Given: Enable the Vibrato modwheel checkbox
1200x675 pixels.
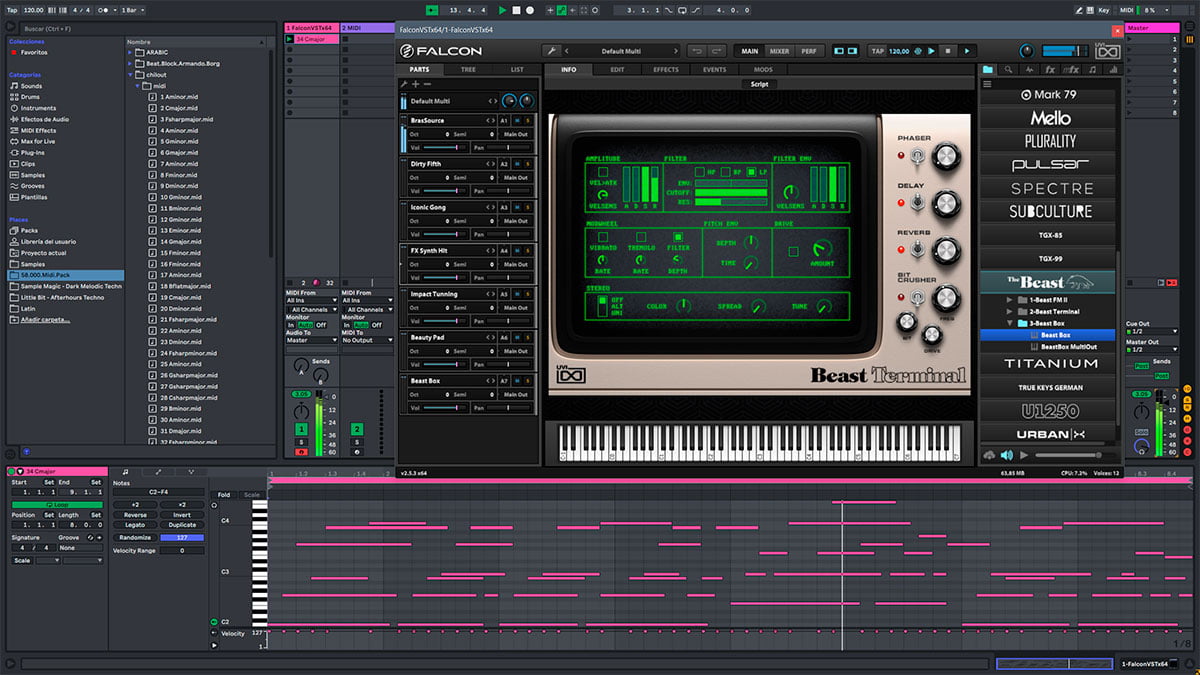Looking at the screenshot, I should pyautogui.click(x=603, y=237).
